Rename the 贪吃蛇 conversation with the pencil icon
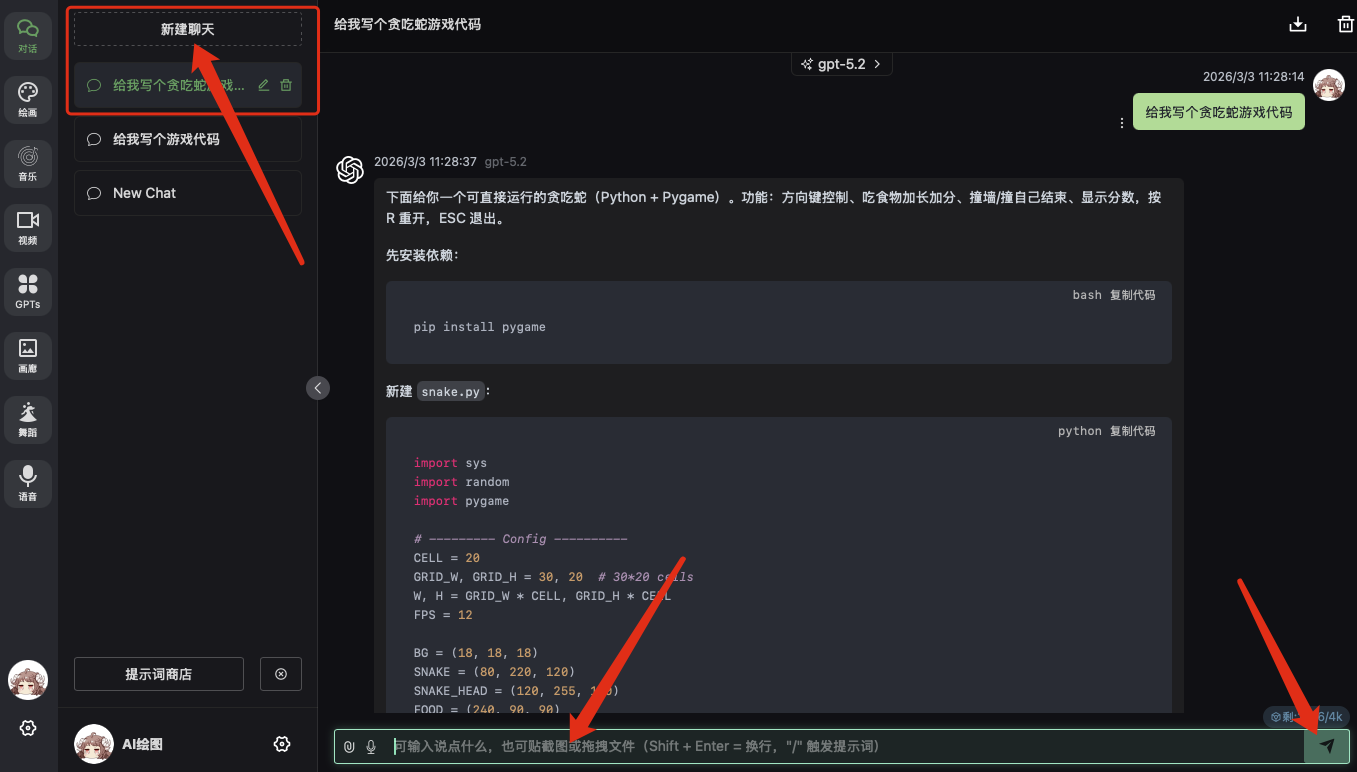 (x=264, y=86)
